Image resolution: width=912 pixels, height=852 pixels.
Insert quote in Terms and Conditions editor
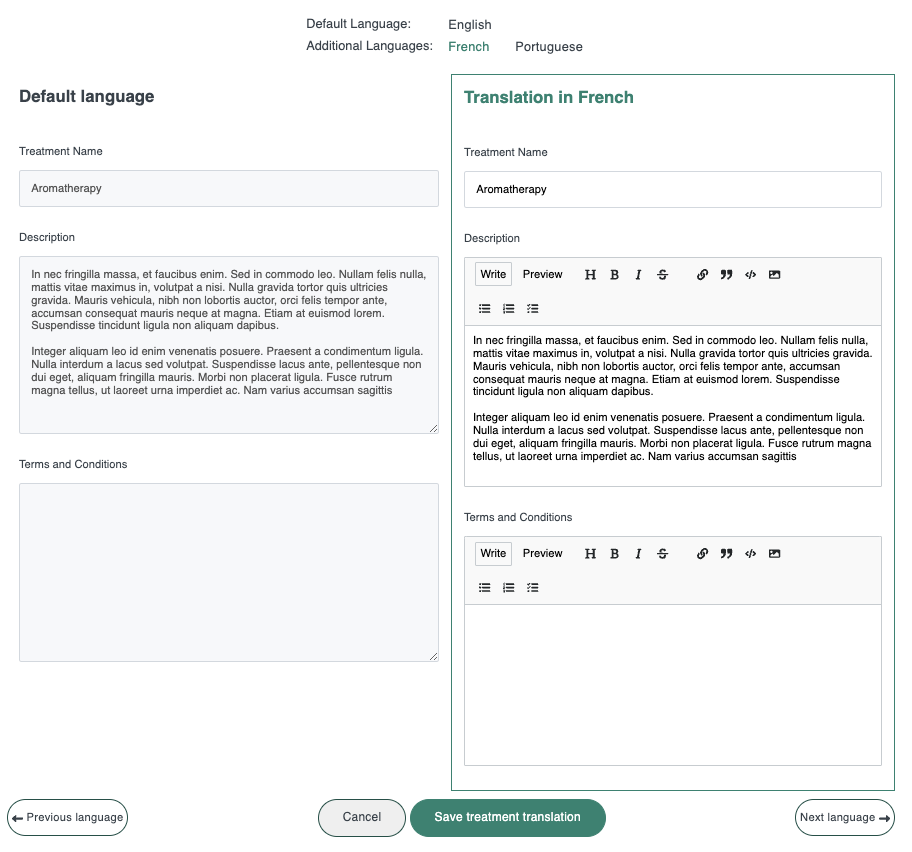726,554
